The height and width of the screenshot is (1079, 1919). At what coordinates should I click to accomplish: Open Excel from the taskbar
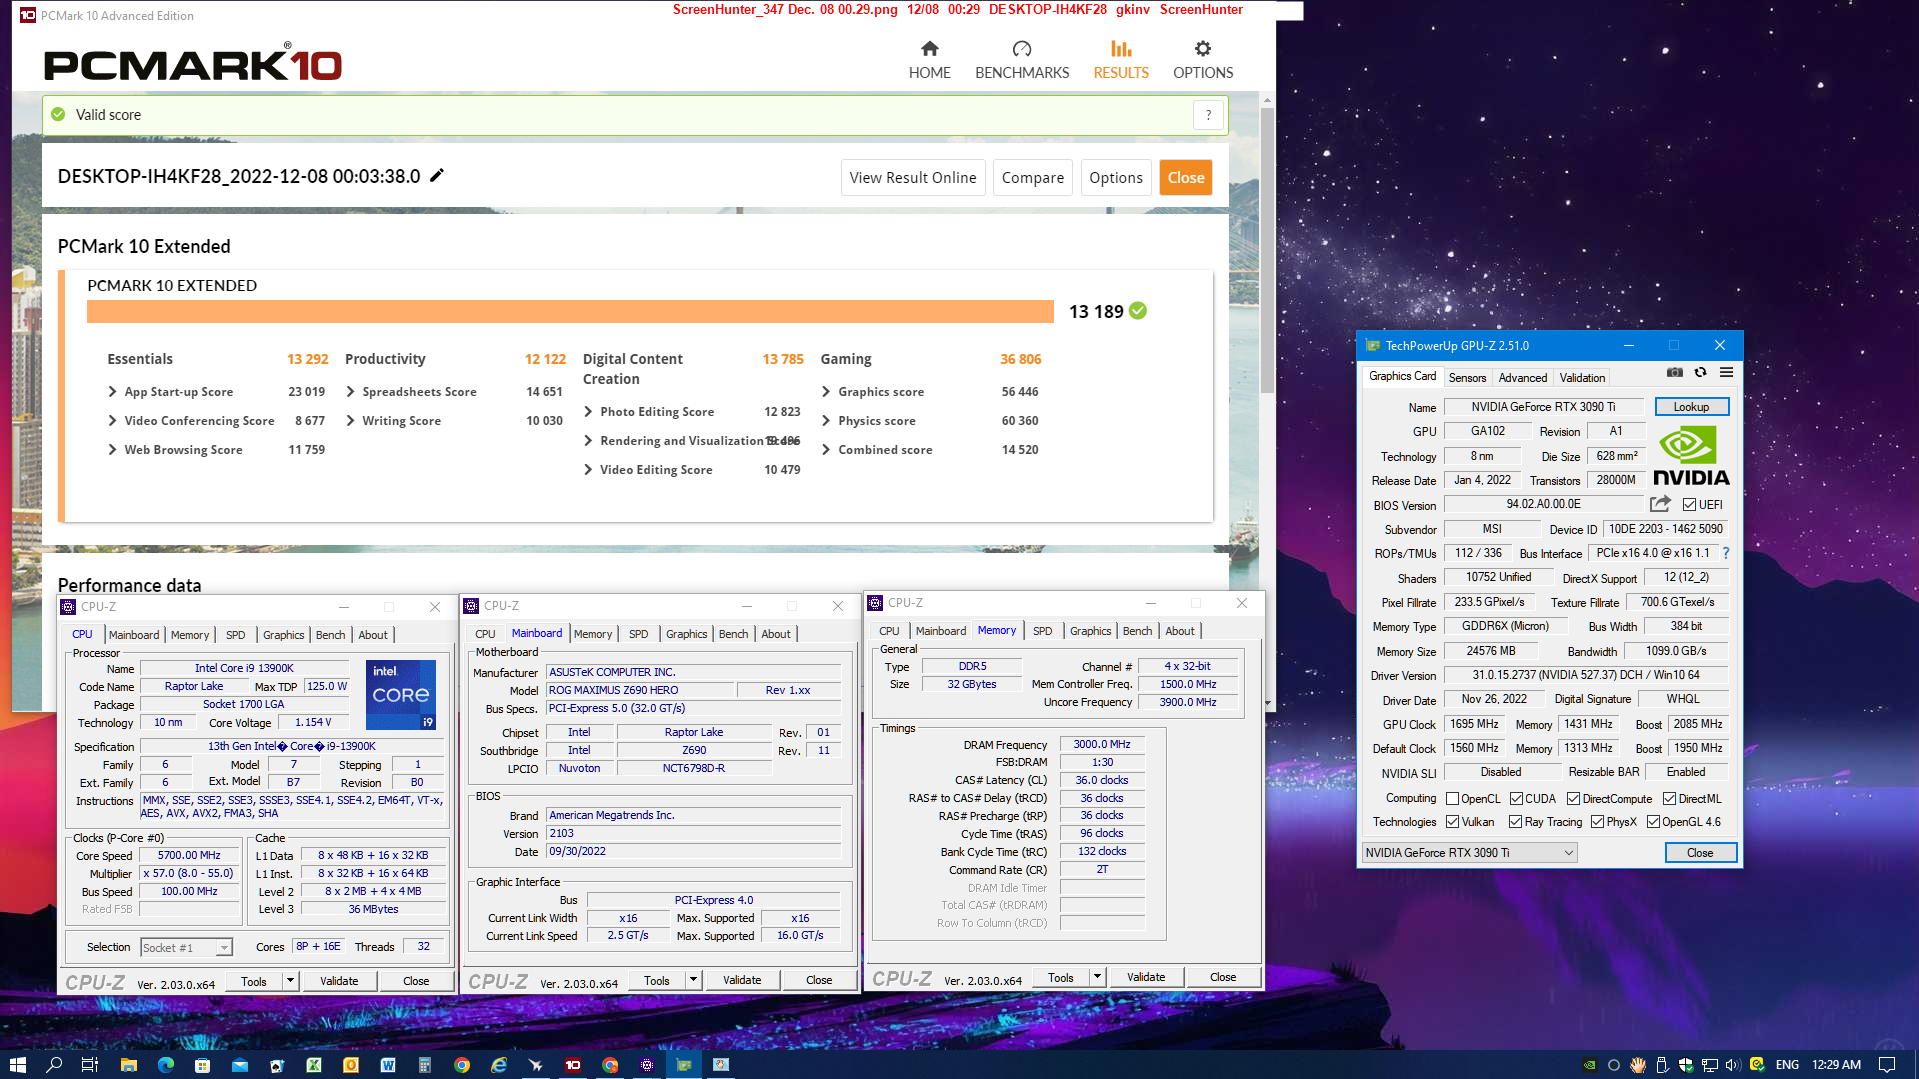(x=314, y=1064)
